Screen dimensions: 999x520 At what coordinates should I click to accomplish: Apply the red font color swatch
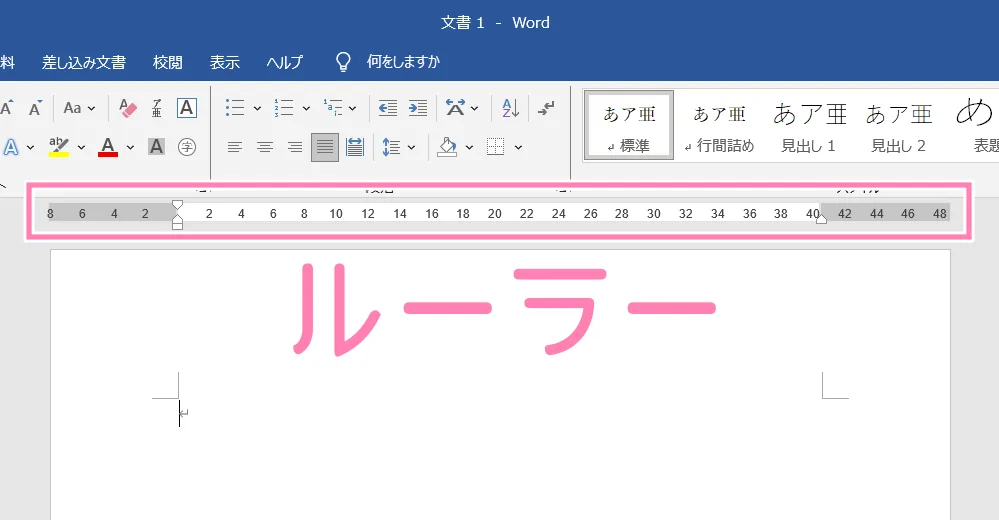[x=108, y=148]
